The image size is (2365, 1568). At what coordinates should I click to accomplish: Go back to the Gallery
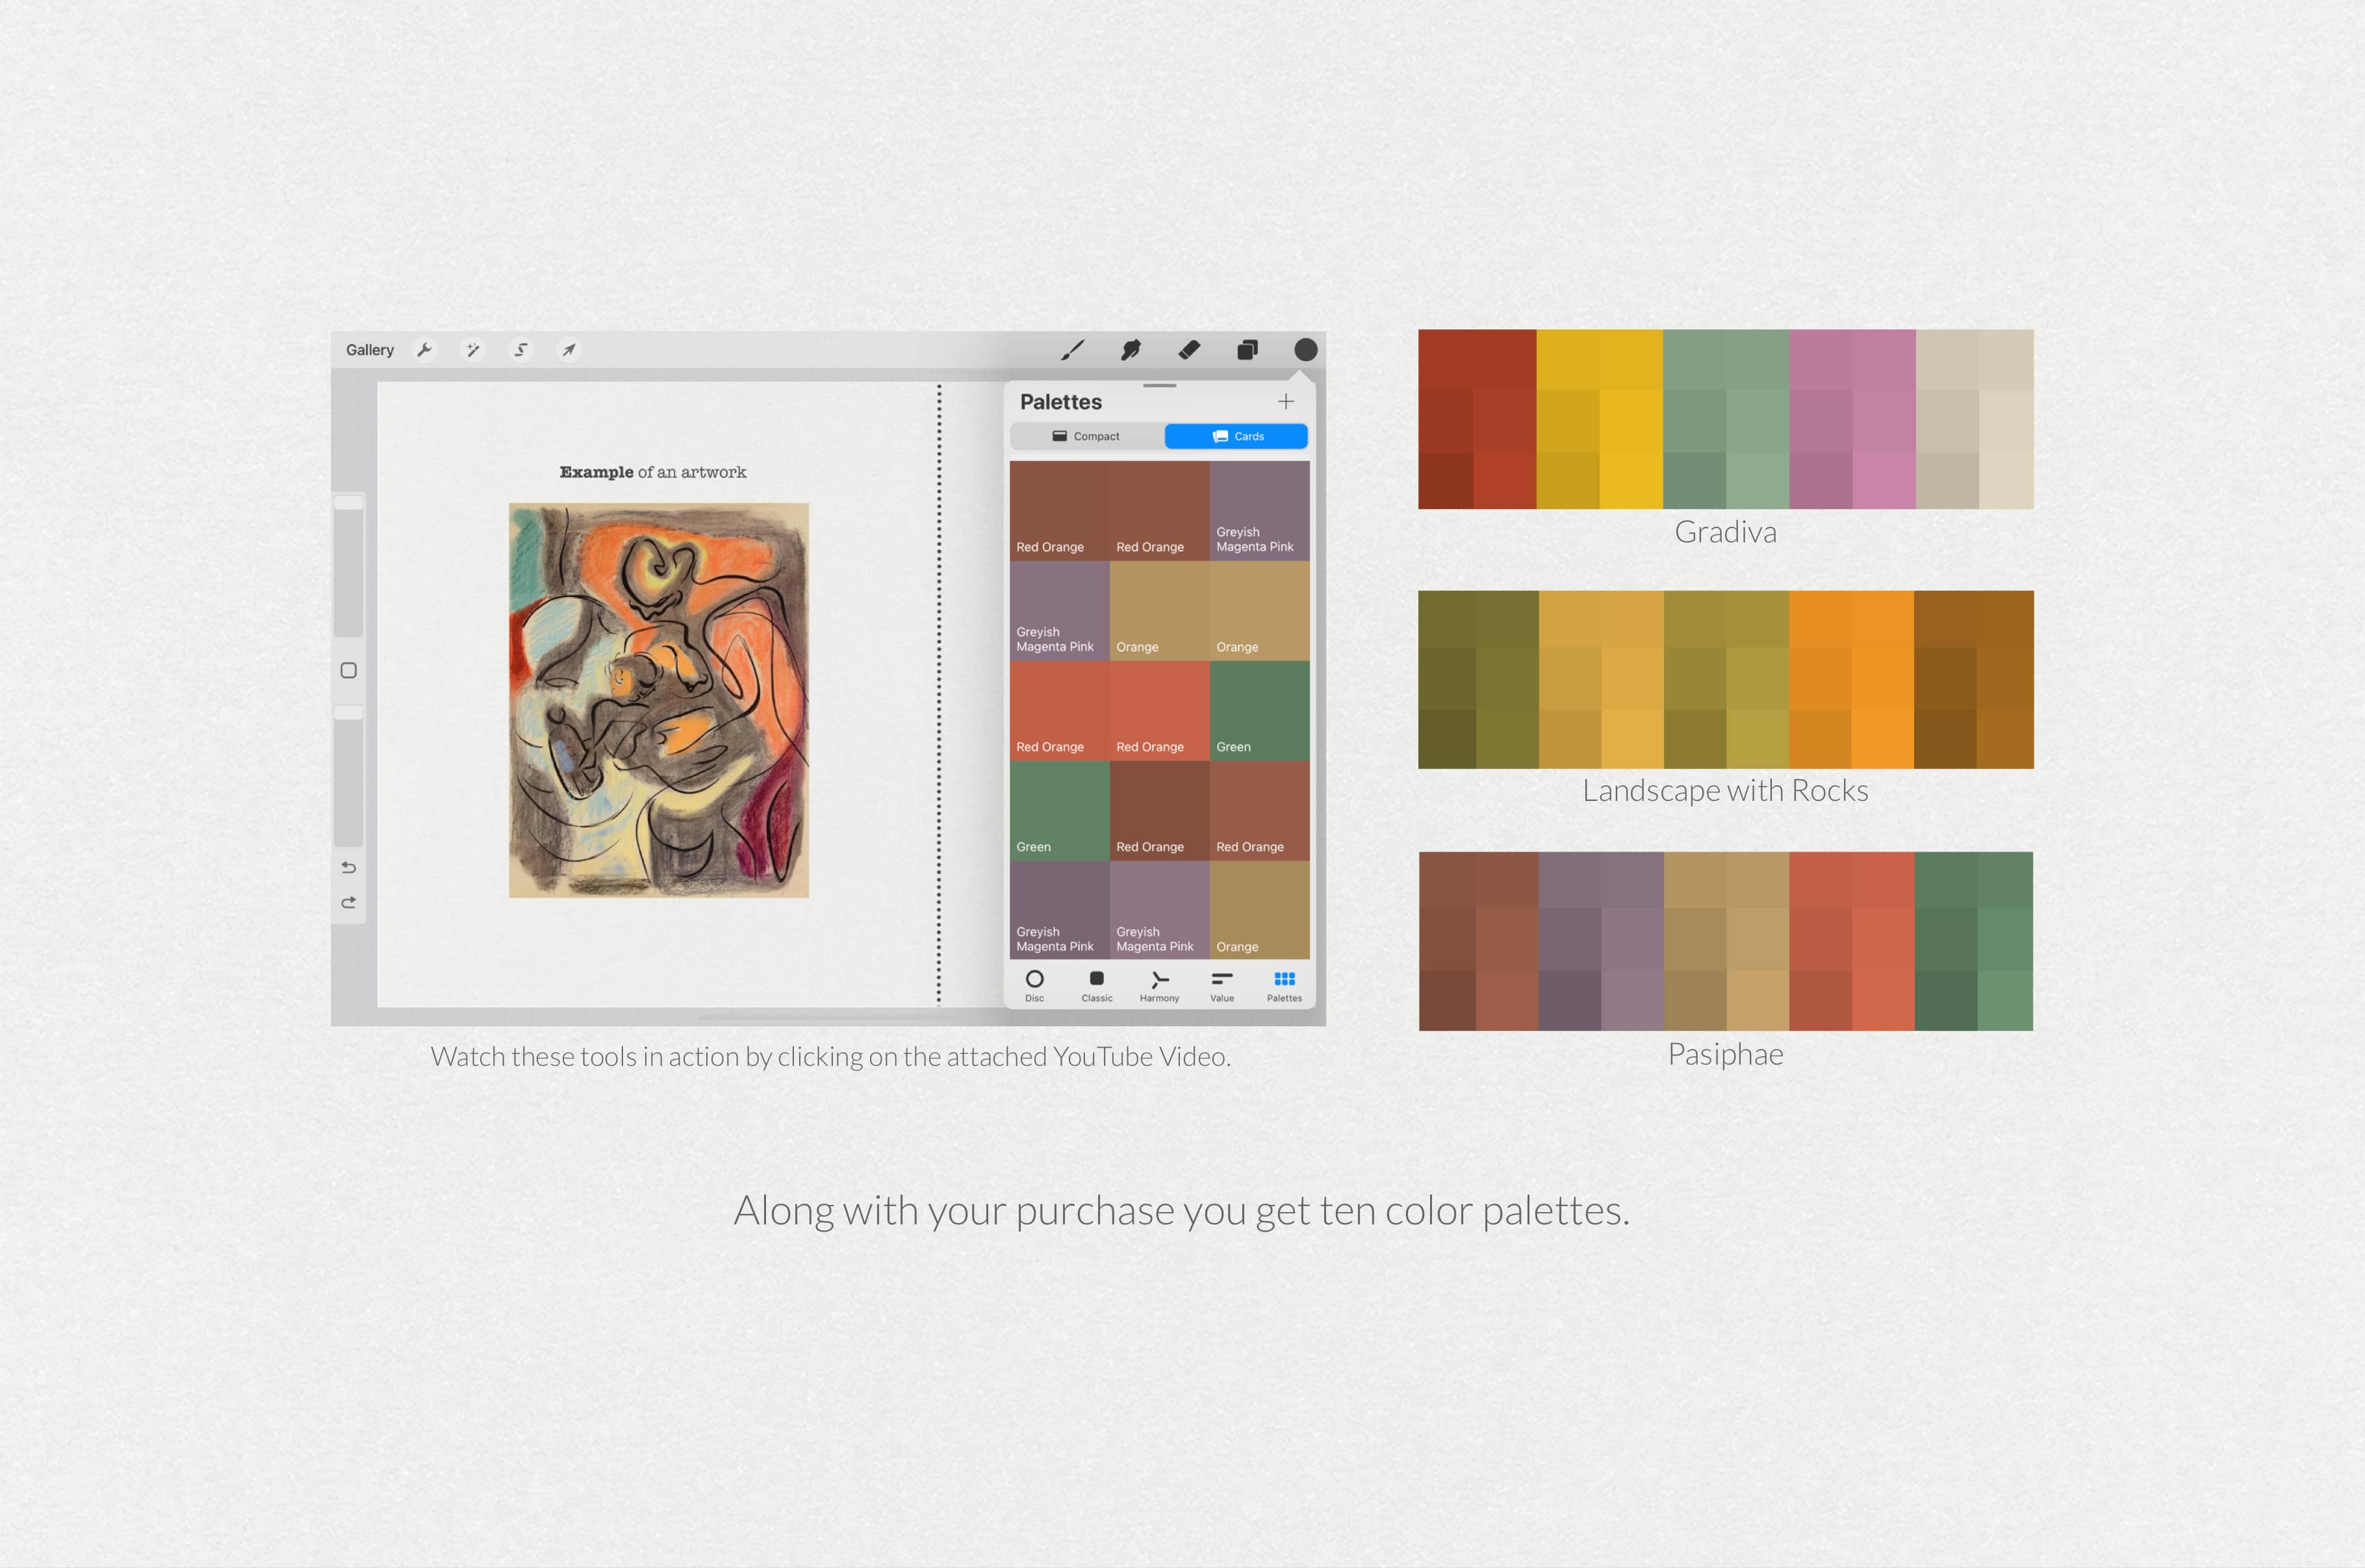[369, 349]
